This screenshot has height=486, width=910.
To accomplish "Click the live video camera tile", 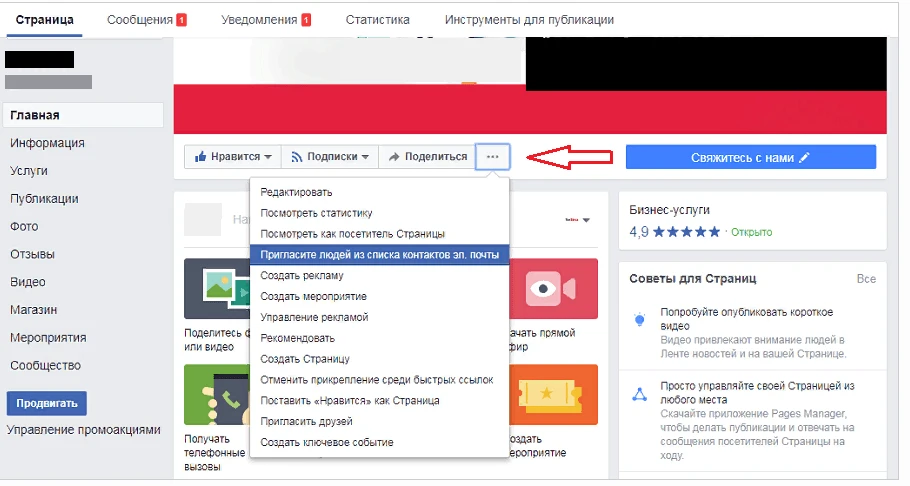I will [x=553, y=289].
